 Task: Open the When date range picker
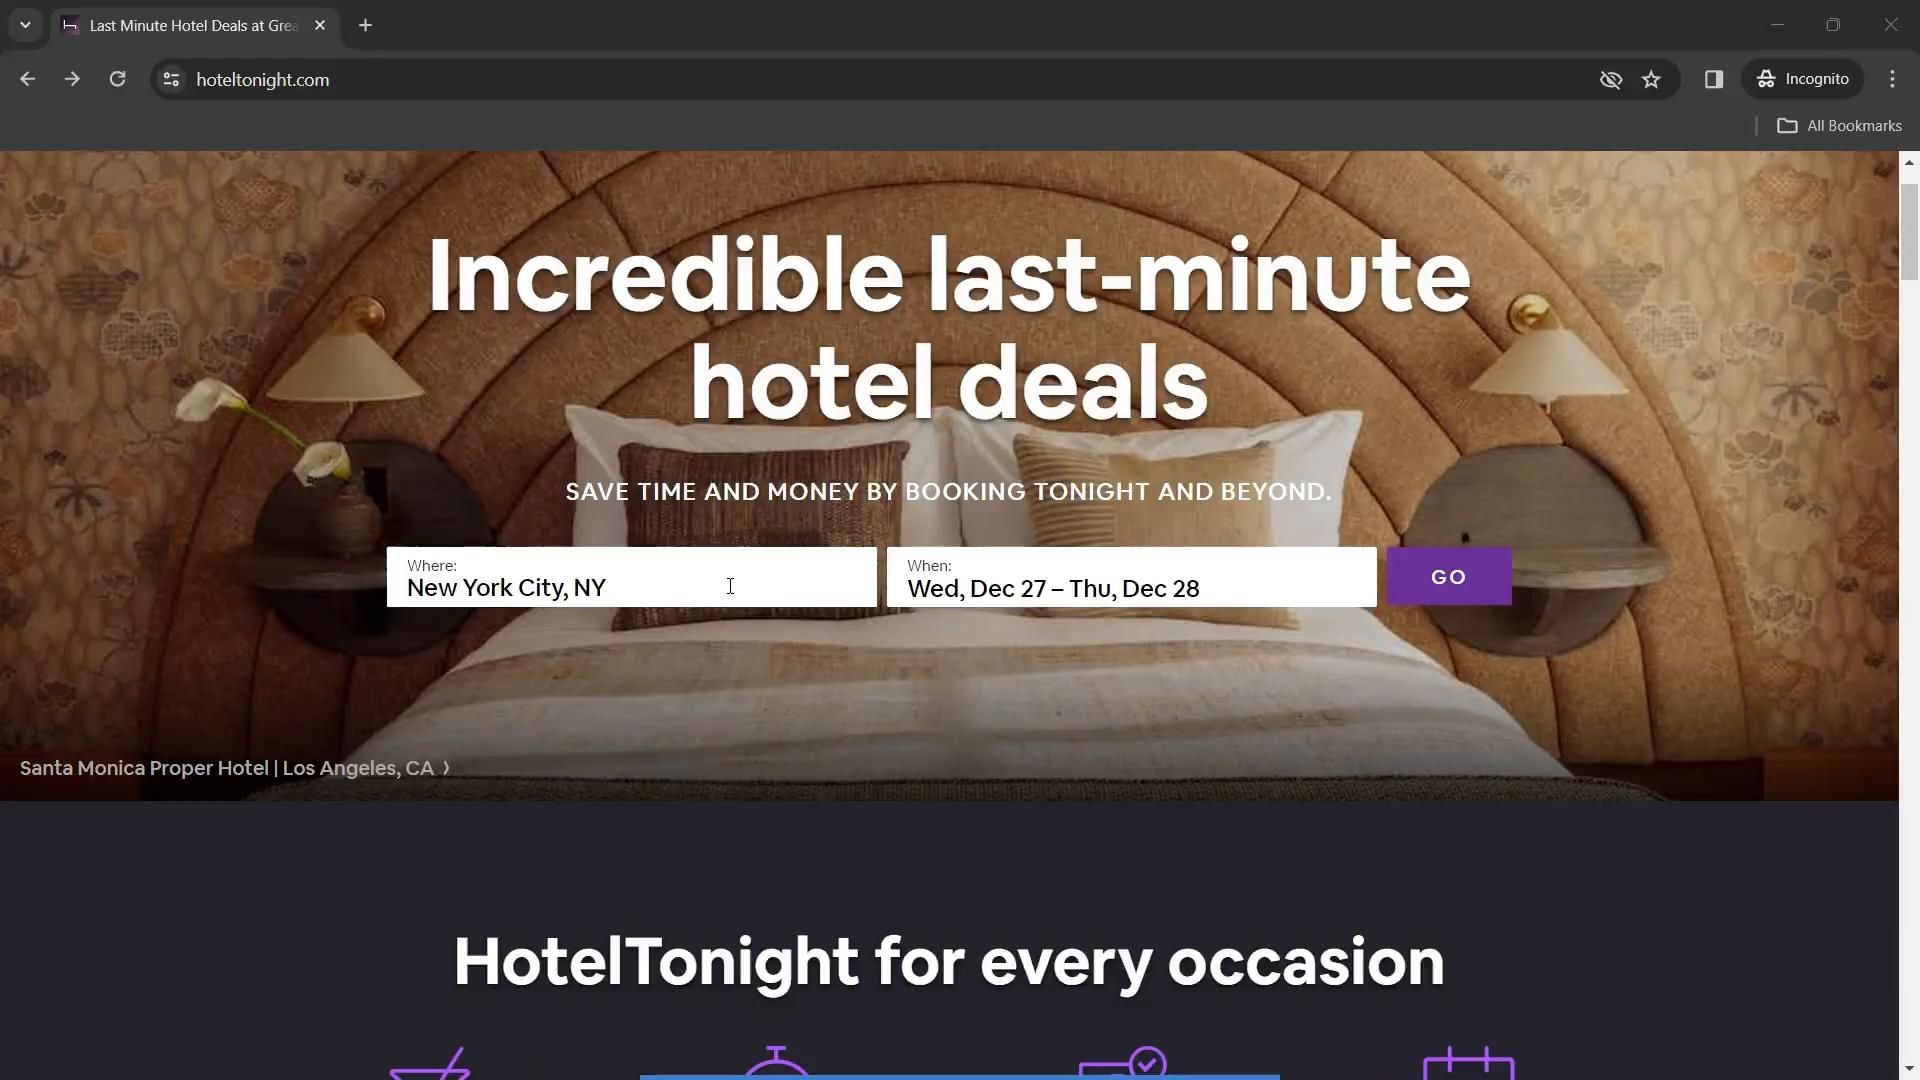pos(1131,577)
